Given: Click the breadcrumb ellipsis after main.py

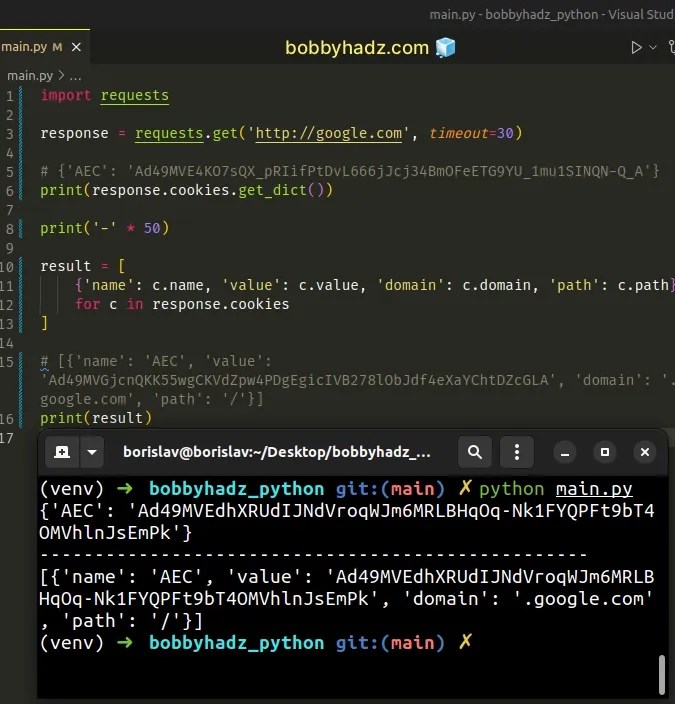Looking at the screenshot, I should [x=75, y=76].
